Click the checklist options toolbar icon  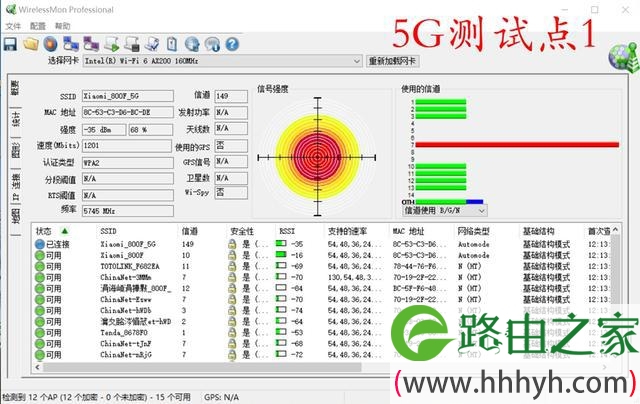pos(152,44)
